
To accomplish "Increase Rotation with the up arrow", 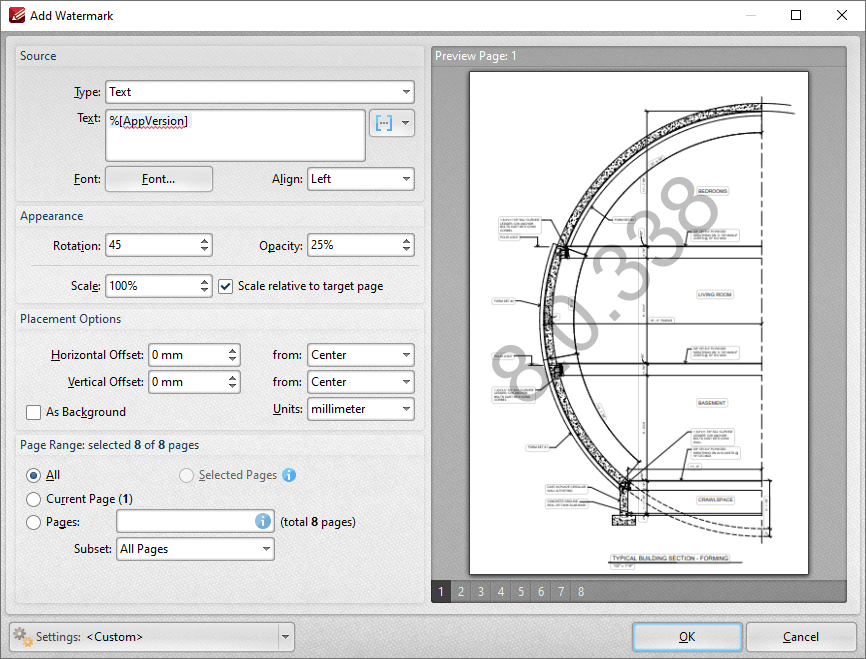I will (x=204, y=241).
